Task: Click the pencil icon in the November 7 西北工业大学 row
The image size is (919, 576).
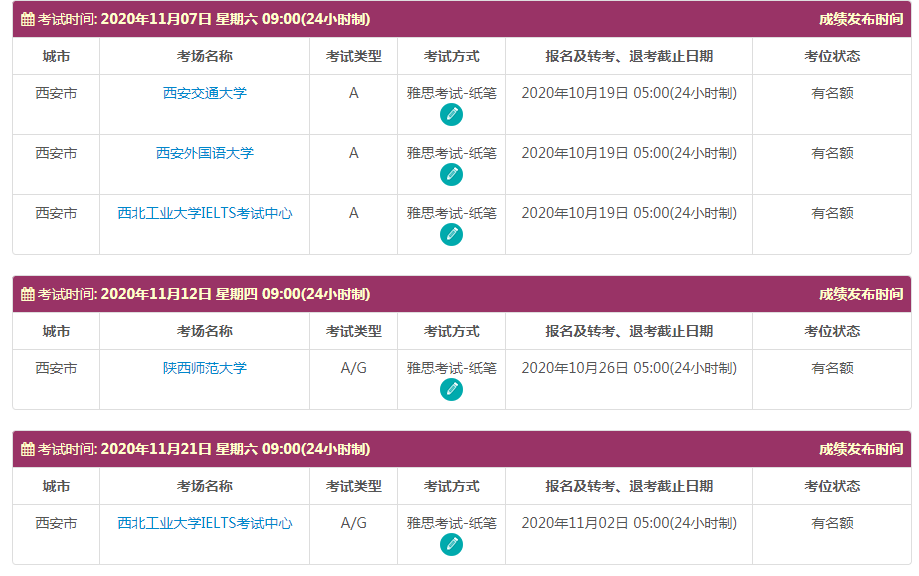Action: pyautogui.click(x=451, y=234)
